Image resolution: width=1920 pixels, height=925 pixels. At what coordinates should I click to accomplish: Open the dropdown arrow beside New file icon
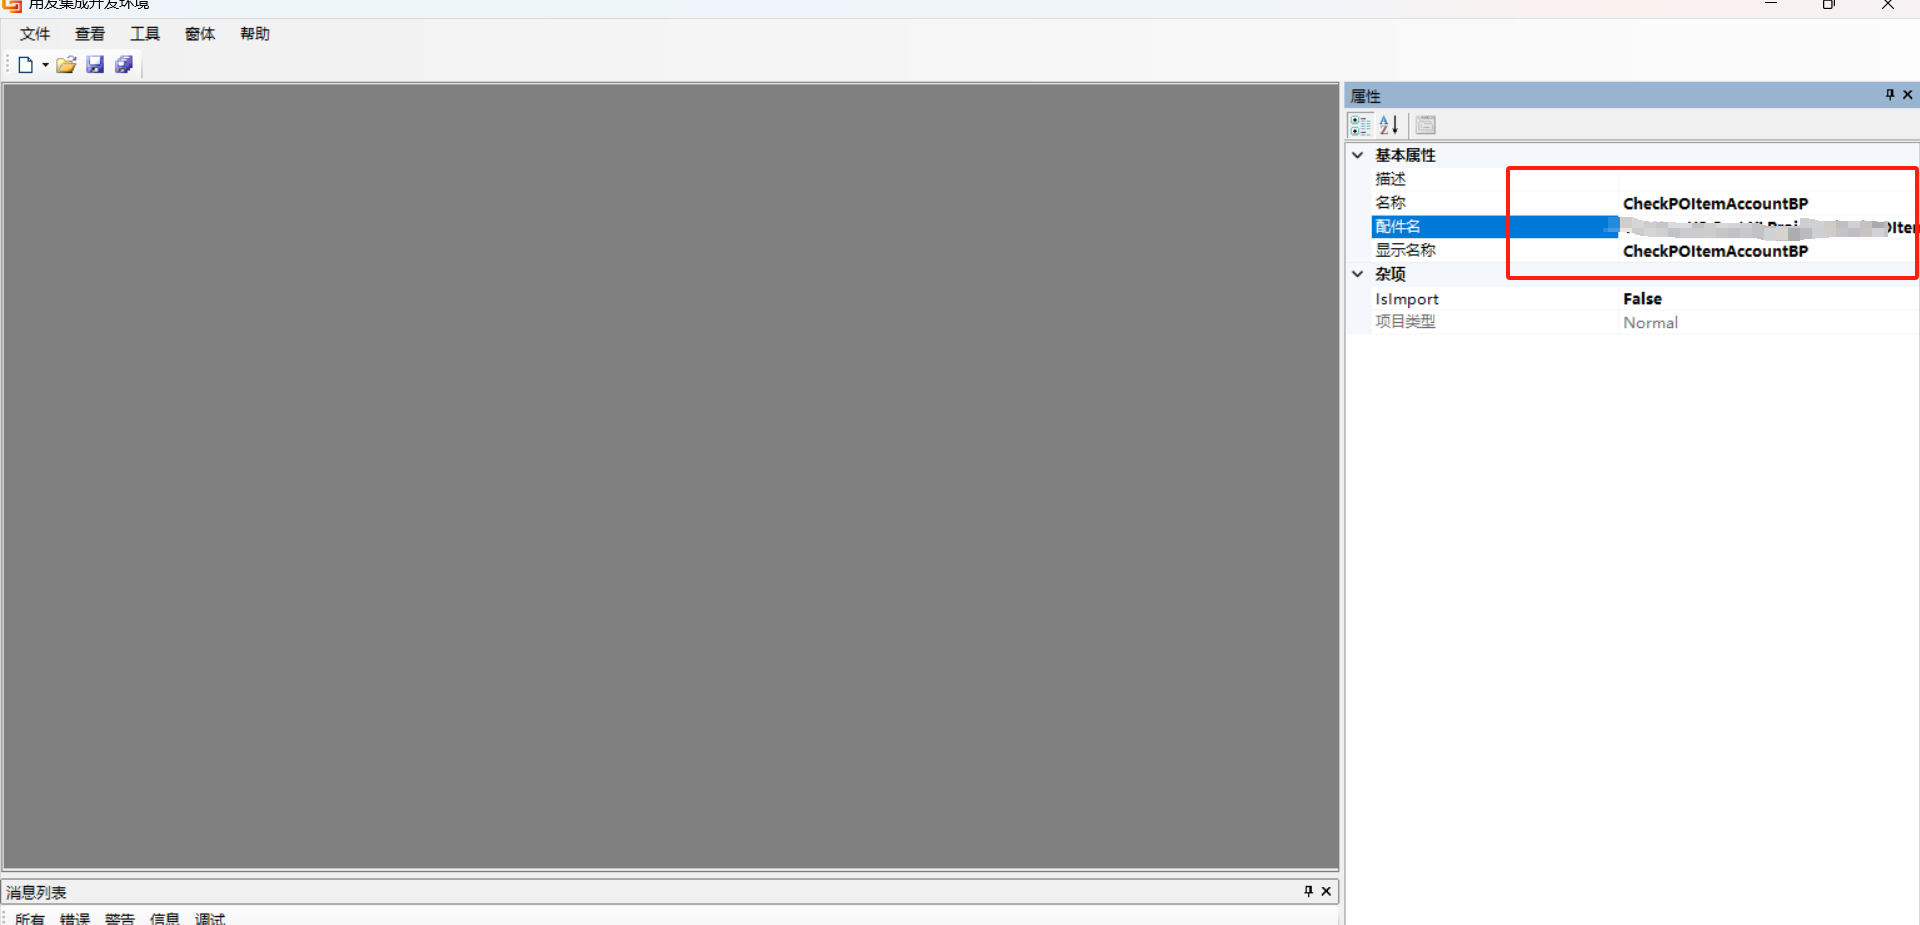pyautogui.click(x=45, y=65)
